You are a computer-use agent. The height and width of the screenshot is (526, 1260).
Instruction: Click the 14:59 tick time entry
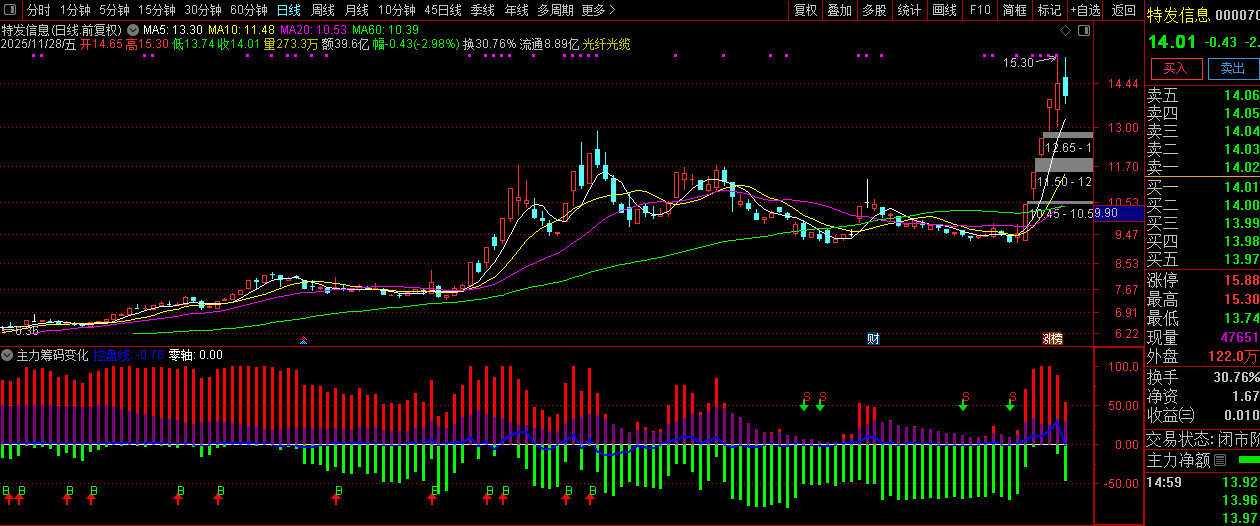pyautogui.click(x=1162, y=482)
